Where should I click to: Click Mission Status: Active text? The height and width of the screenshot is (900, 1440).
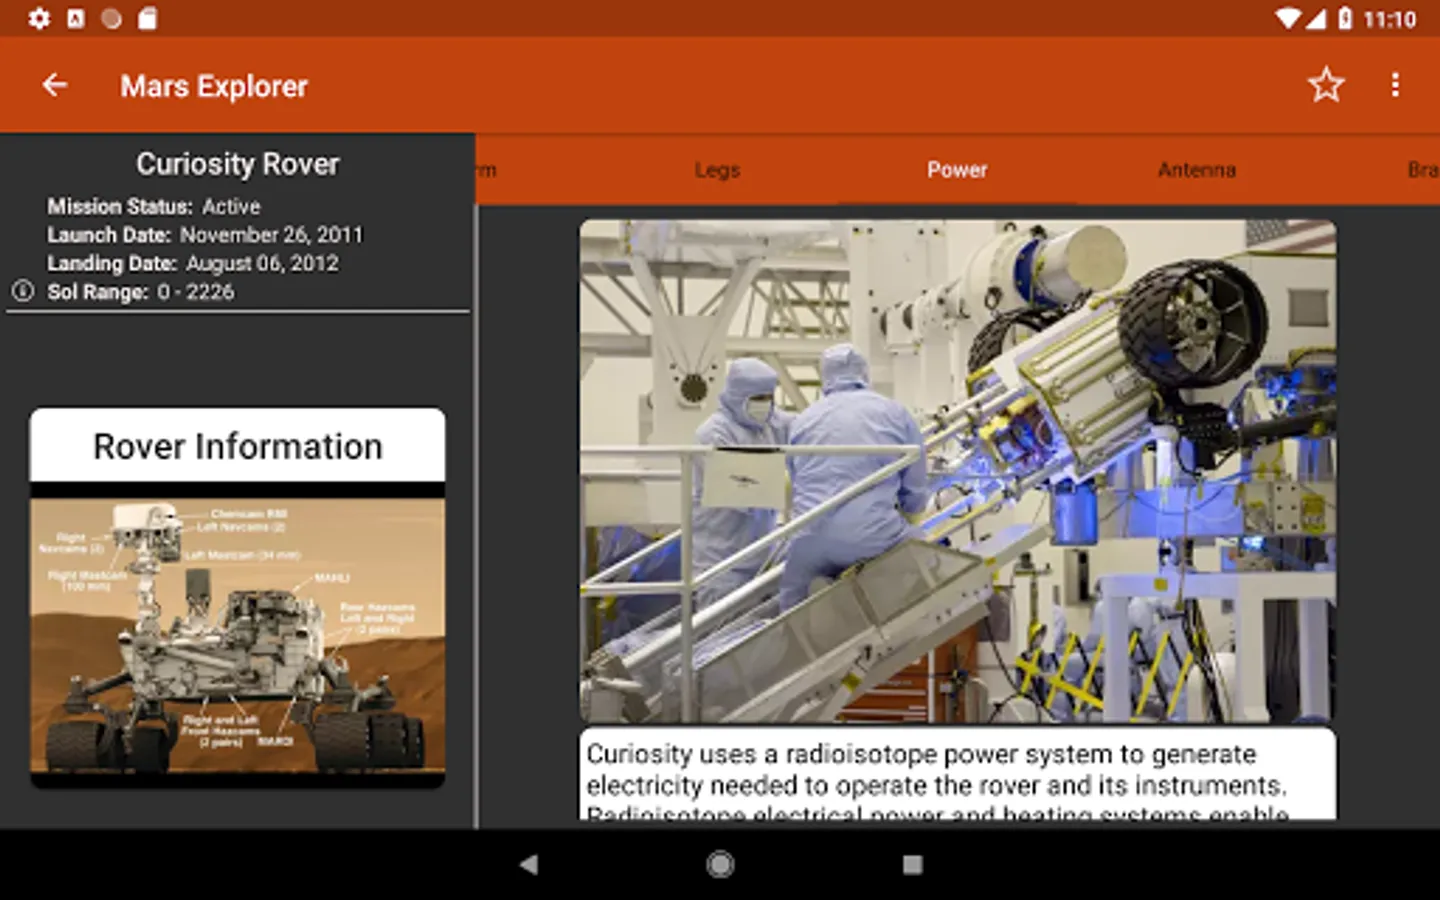pos(154,206)
